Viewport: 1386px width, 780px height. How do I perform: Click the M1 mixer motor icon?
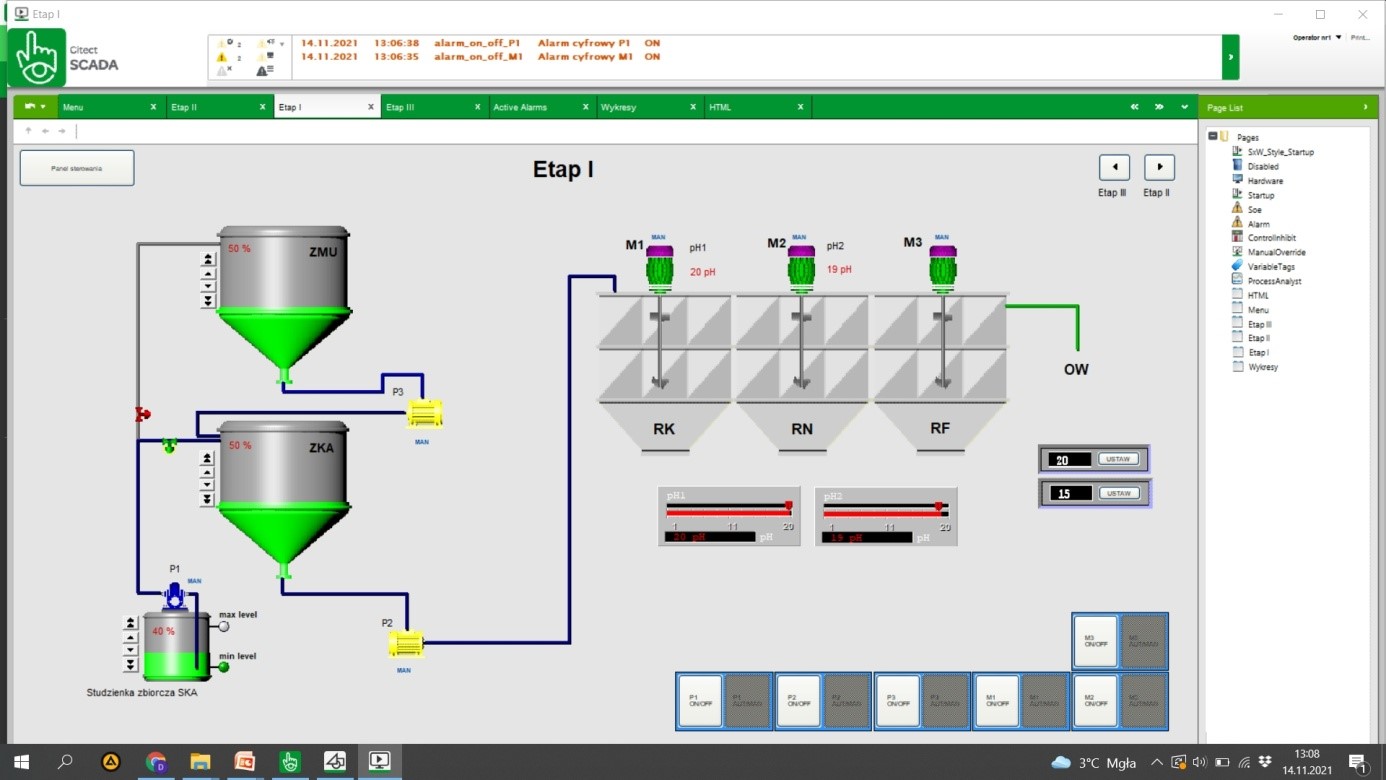[x=660, y=266]
